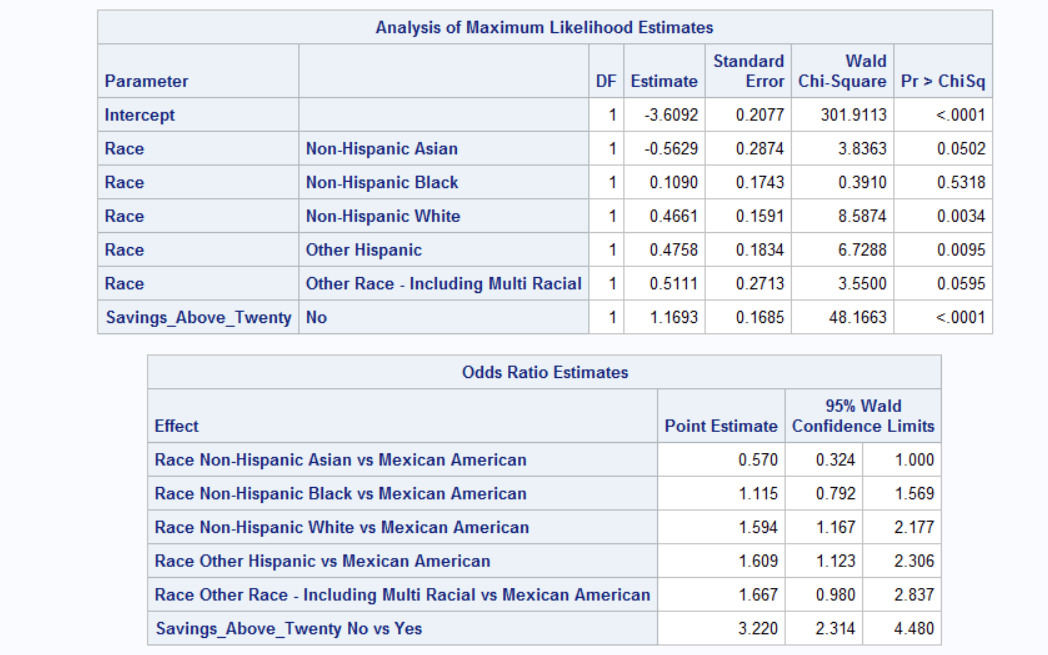1048x655 pixels.
Task: Click the p-value 0.0502
Action: click(x=961, y=148)
